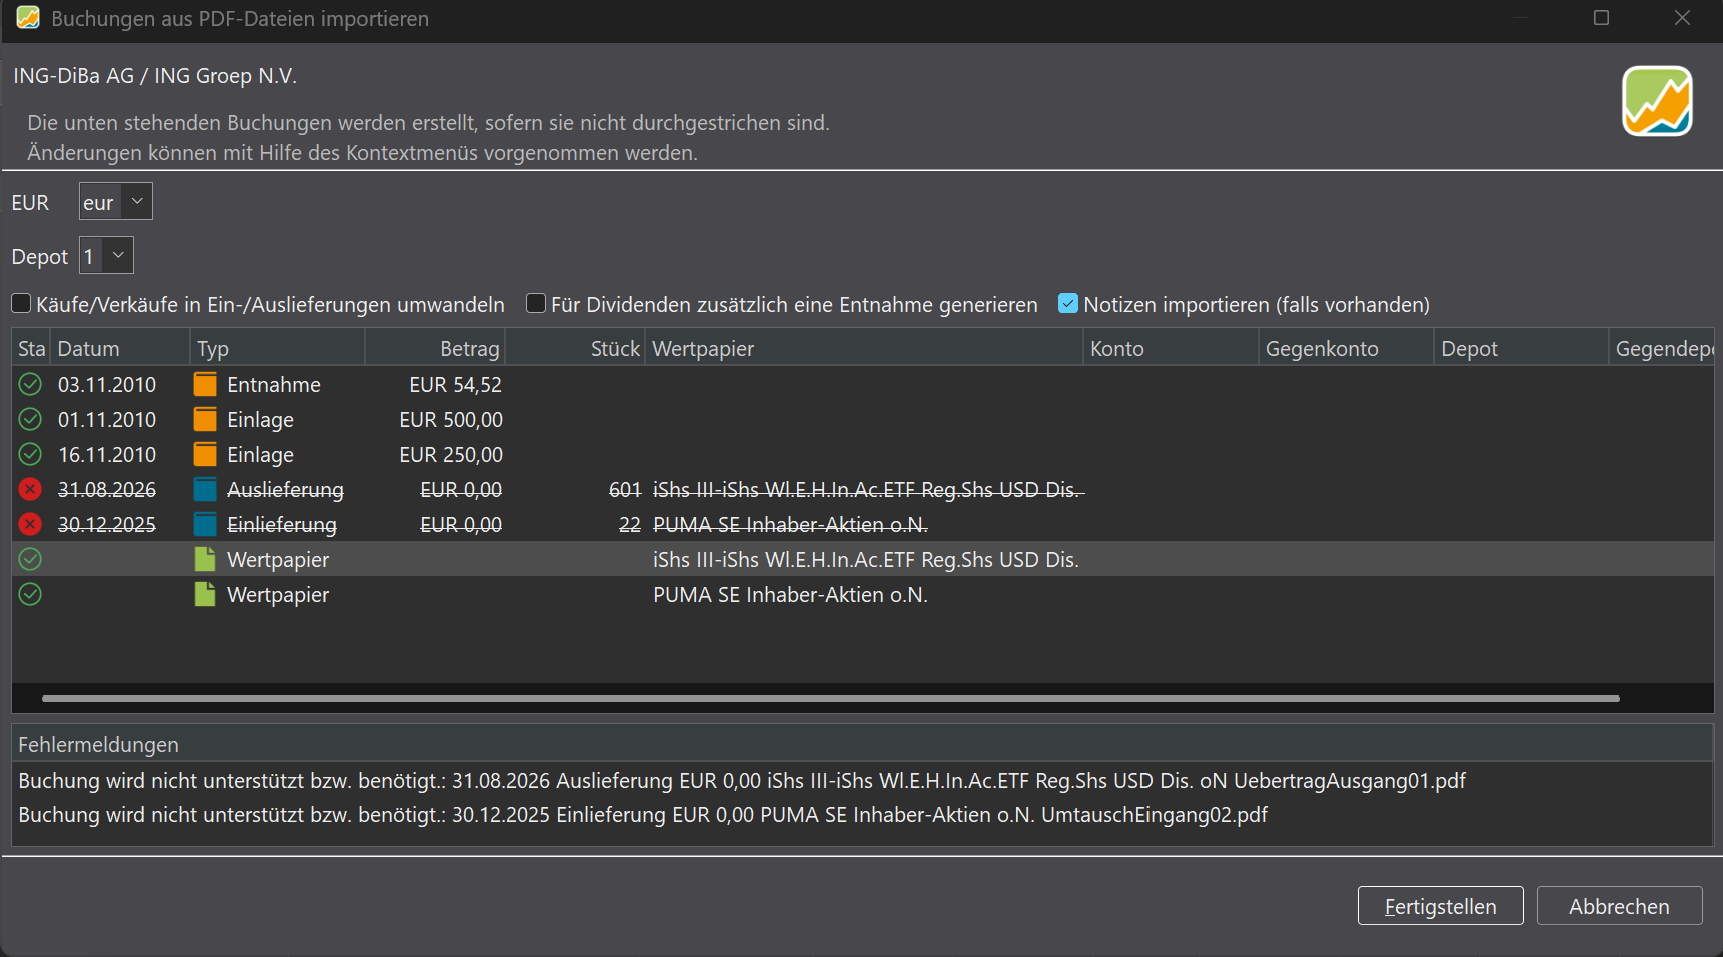Screen dimensions: 1723x957
Task: Click the horizontal scrollbar below the table
Action: [x=830, y=698]
